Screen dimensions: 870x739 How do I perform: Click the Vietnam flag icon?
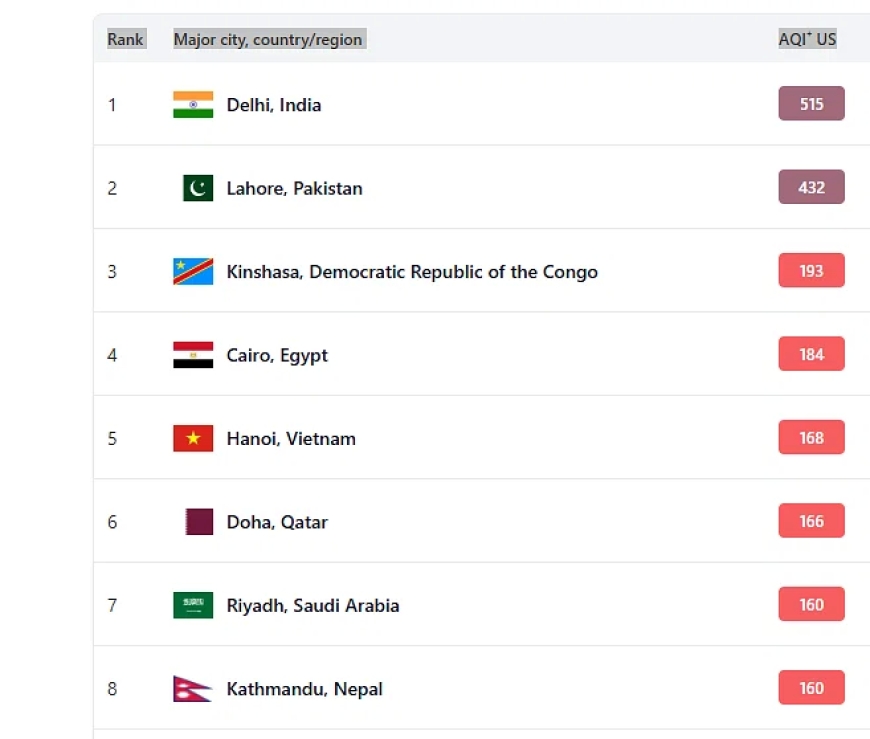[193, 438]
